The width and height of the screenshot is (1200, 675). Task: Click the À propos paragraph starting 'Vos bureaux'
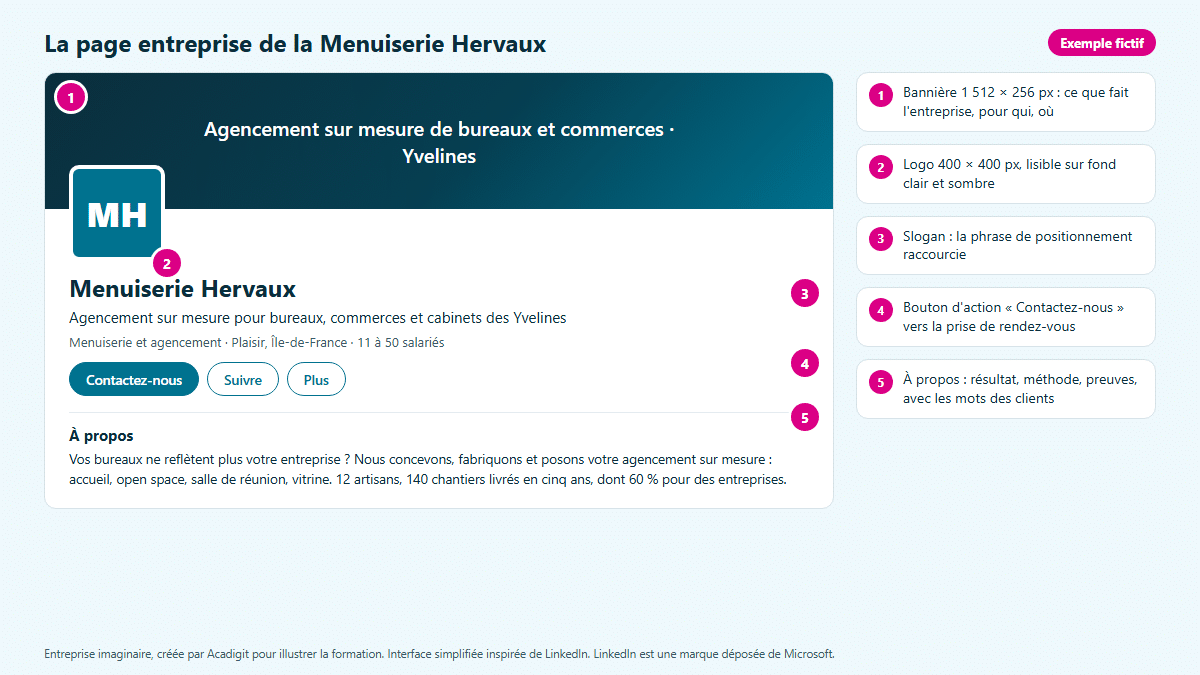coord(428,469)
